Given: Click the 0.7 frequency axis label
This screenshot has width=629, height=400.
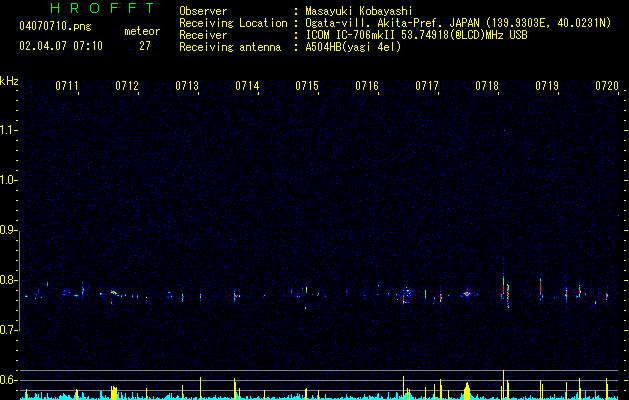Looking at the screenshot, I should click(8, 330).
